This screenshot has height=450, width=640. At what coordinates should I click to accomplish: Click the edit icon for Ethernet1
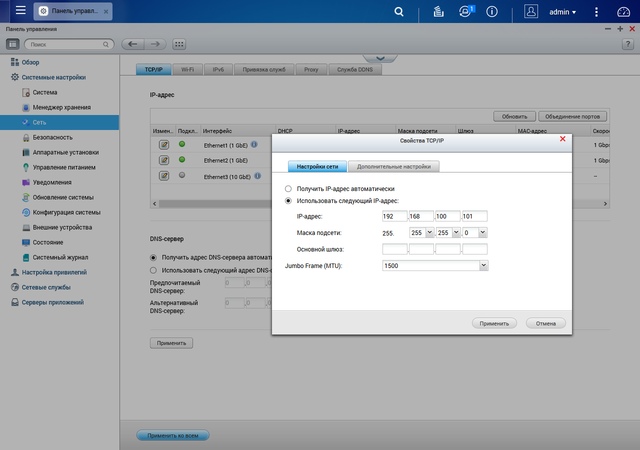163,145
